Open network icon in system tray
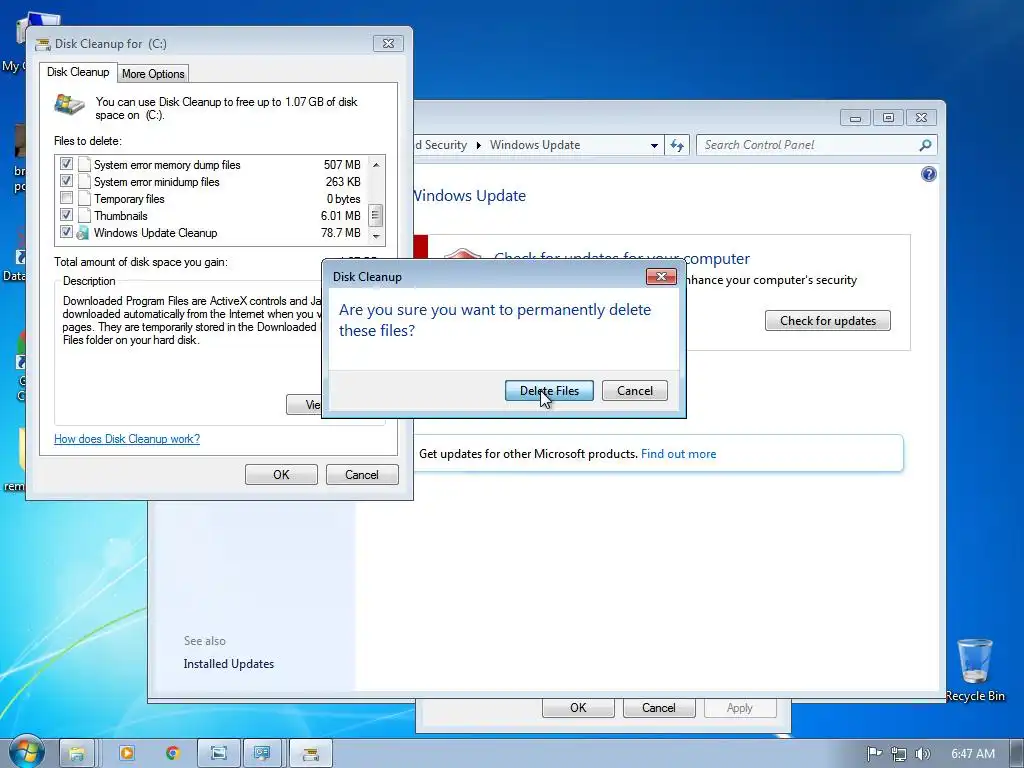 [899, 754]
